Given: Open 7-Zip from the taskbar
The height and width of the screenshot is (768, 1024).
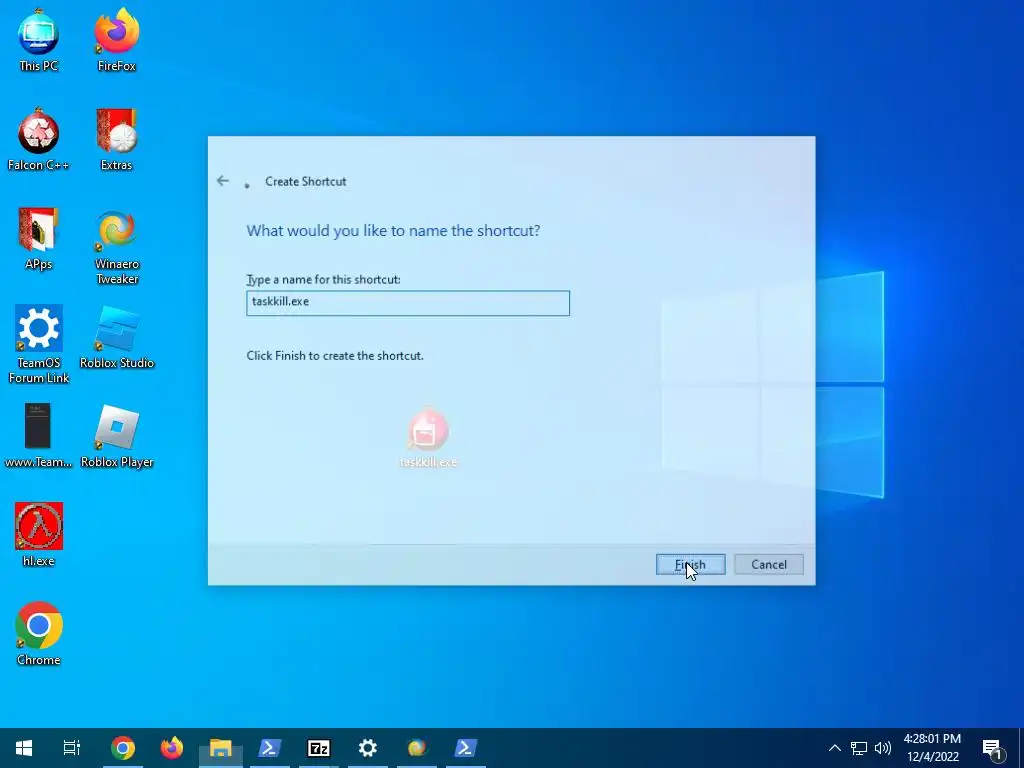Looking at the screenshot, I should click(319, 748).
